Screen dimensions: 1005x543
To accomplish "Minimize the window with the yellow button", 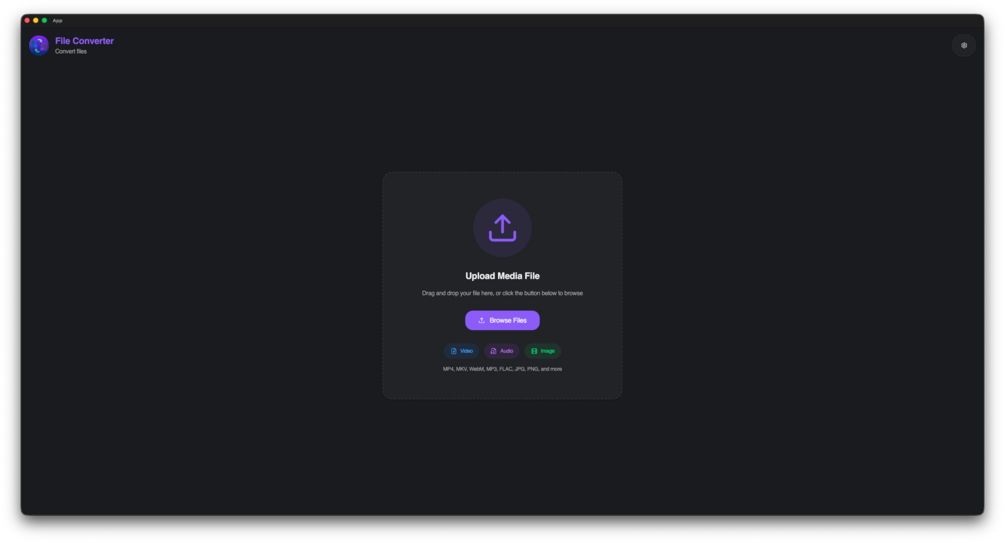I will pos(36,21).
